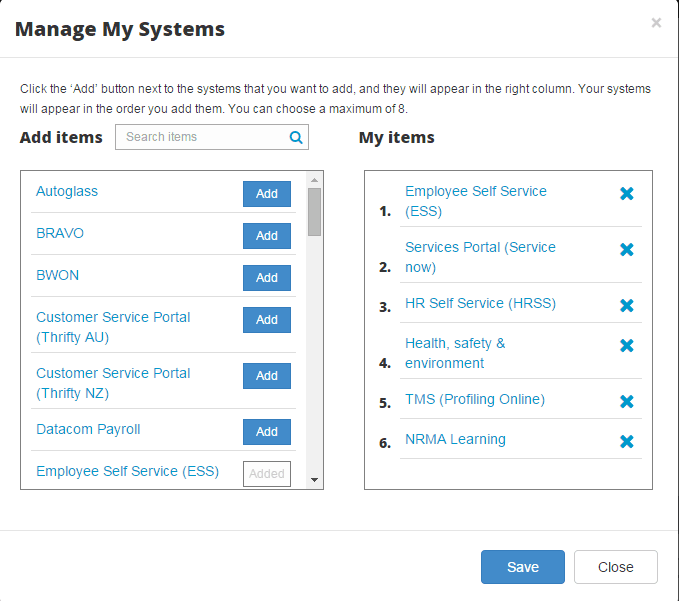This screenshot has width=679, height=601.
Task: Open the Autoglass link
Action: point(67,191)
